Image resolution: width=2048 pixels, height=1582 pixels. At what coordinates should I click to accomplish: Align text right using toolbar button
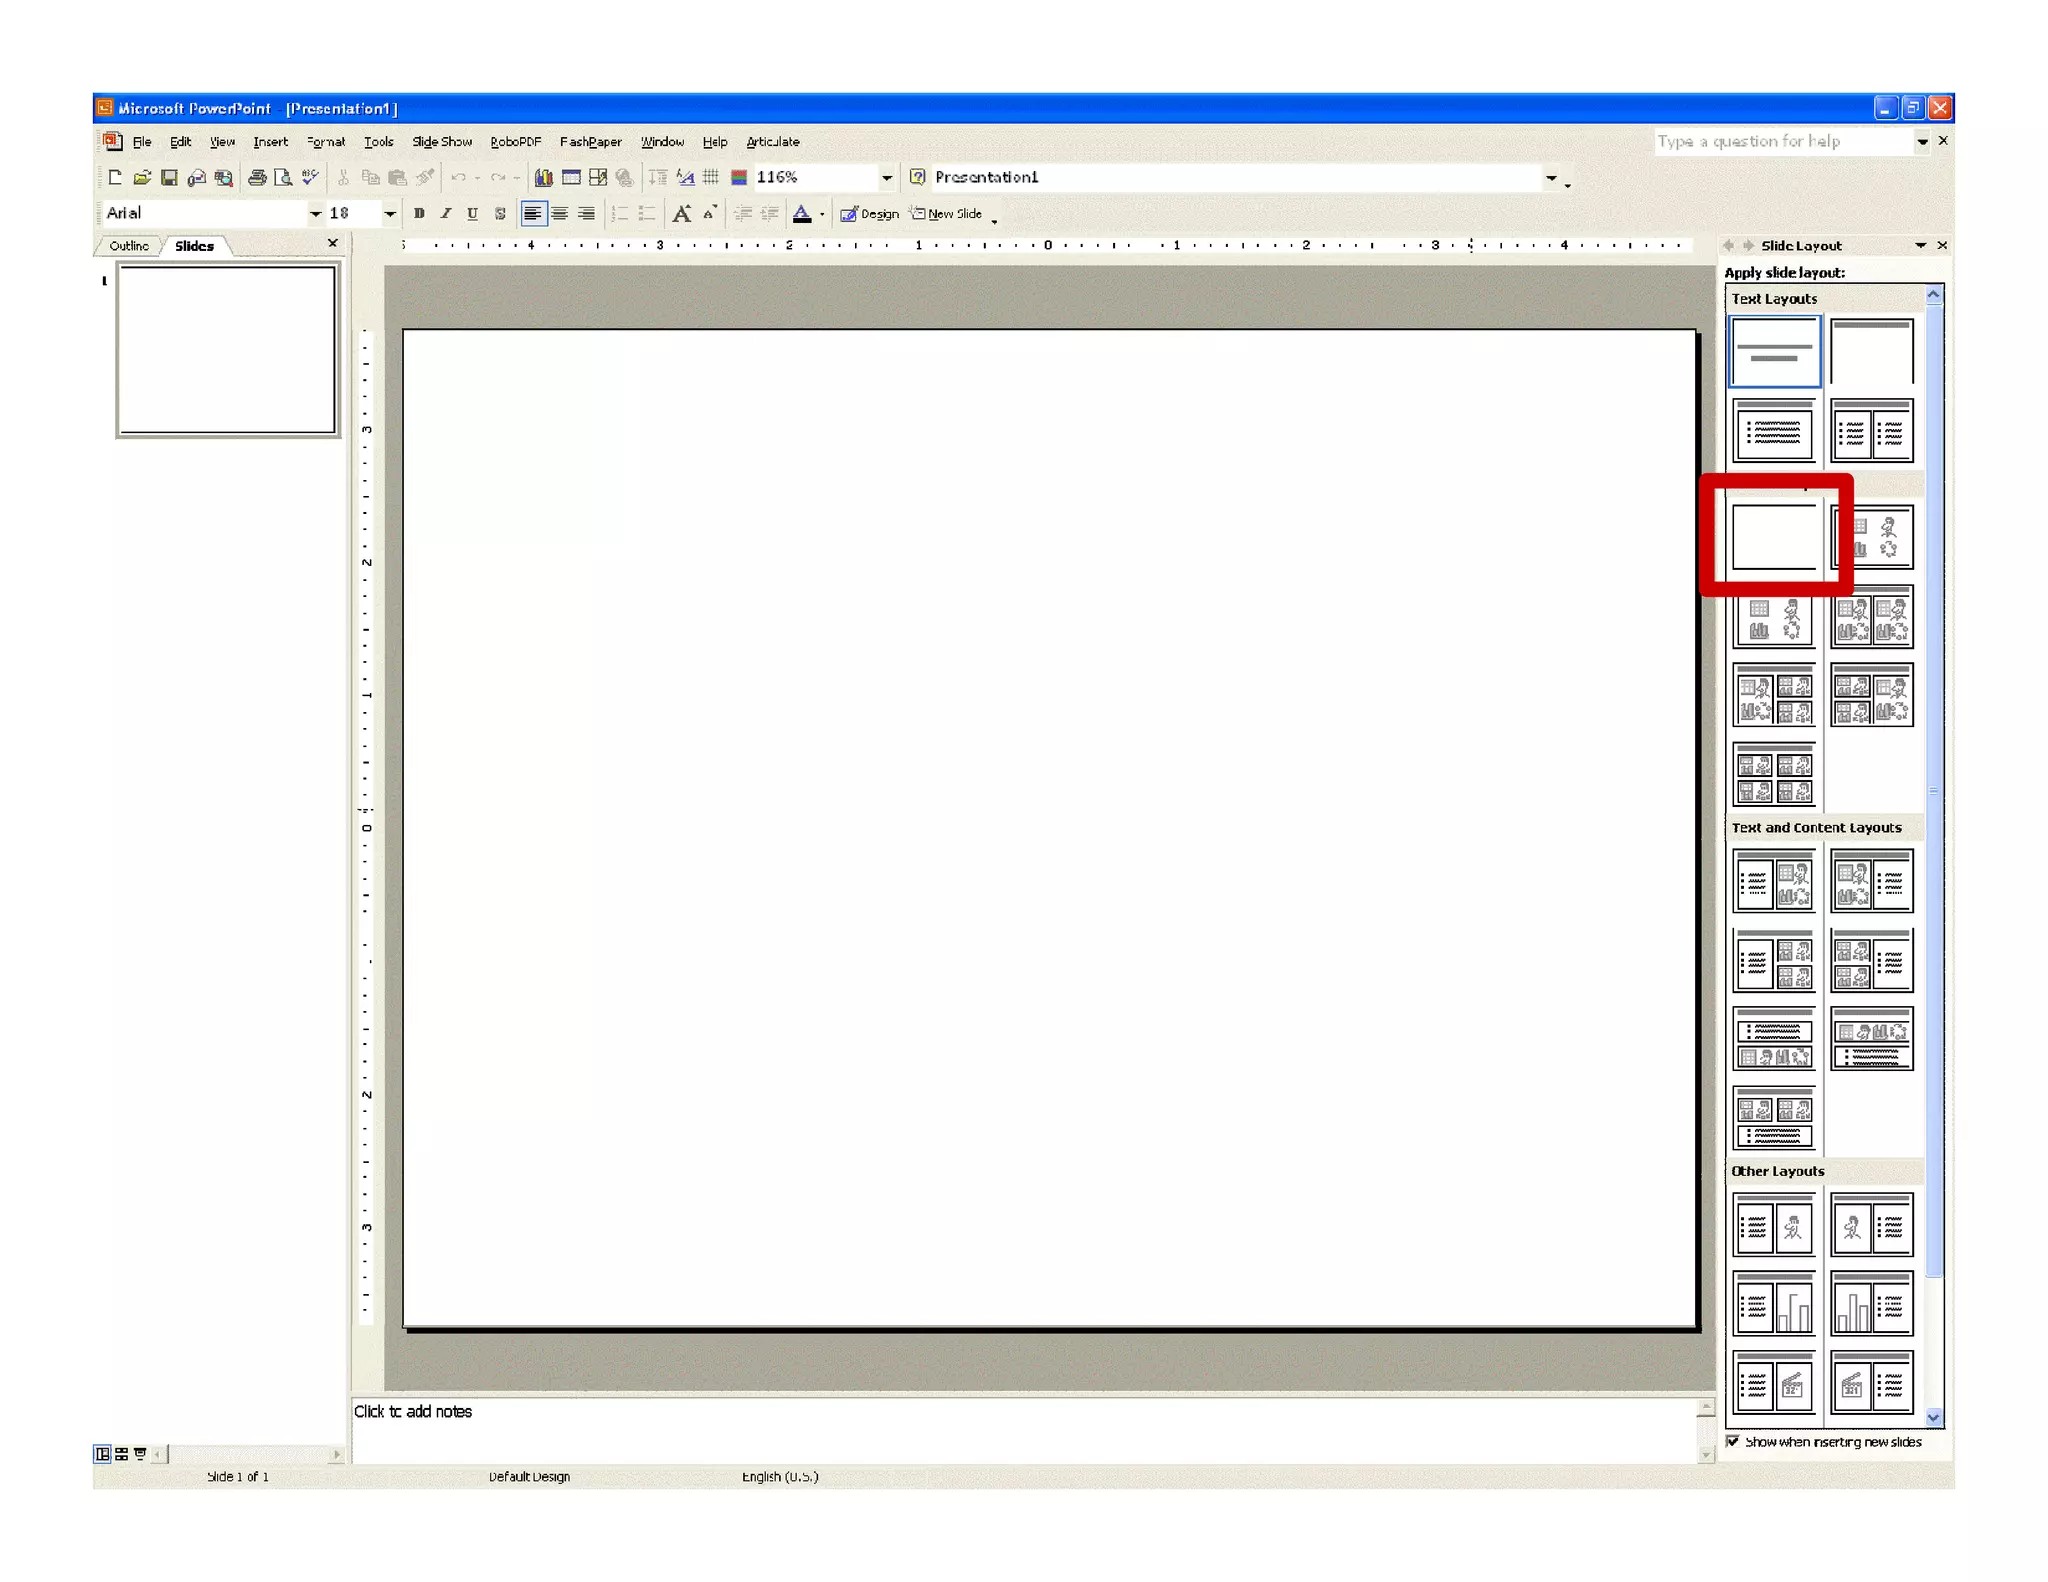tap(587, 213)
